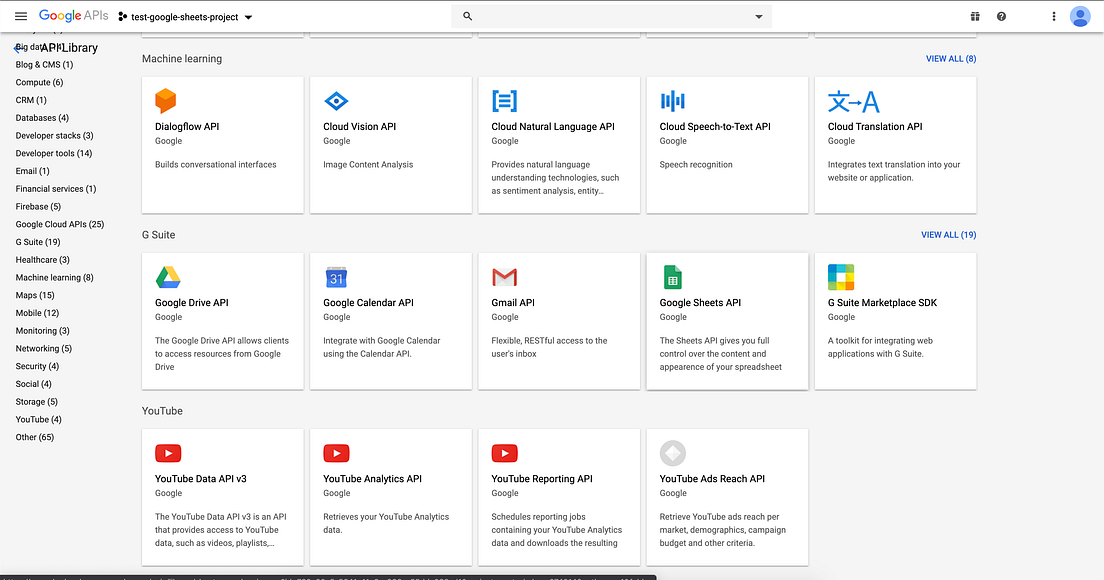Click the YouTube Data API v3 icon
The width and height of the screenshot is (1104, 580).
pos(168,453)
